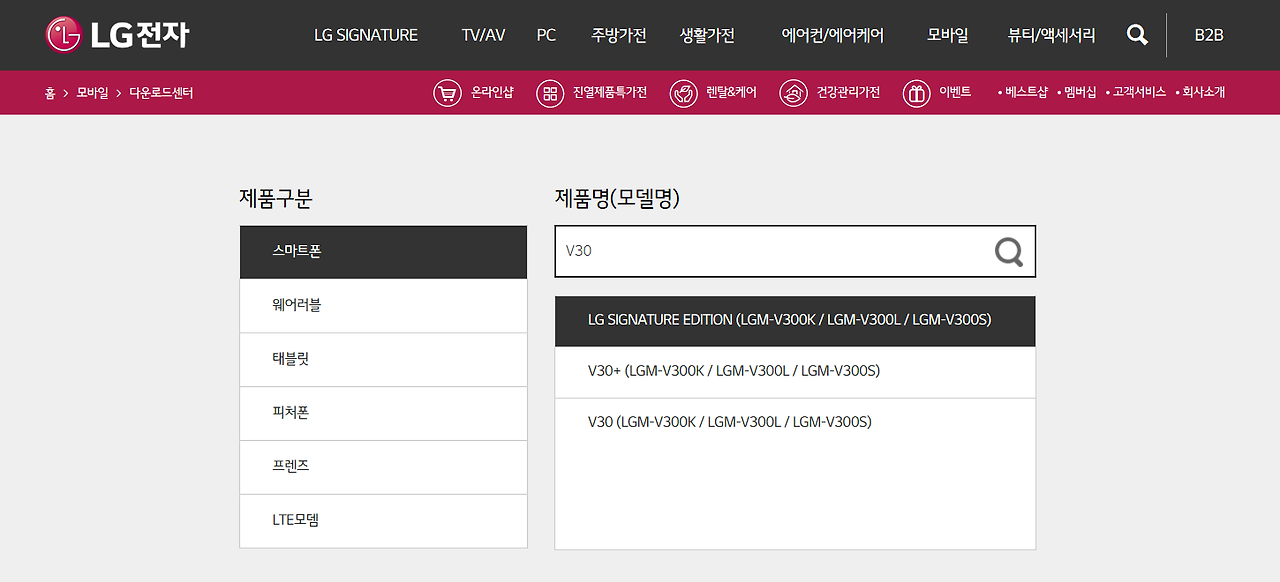Click the model search magnifier button

(1009, 251)
